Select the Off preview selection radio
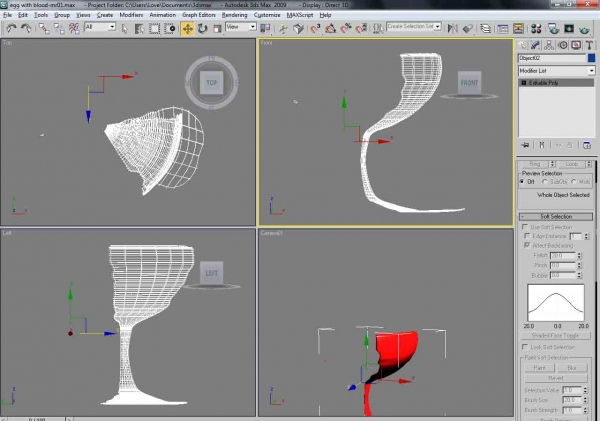The image size is (600, 421). [x=522, y=182]
